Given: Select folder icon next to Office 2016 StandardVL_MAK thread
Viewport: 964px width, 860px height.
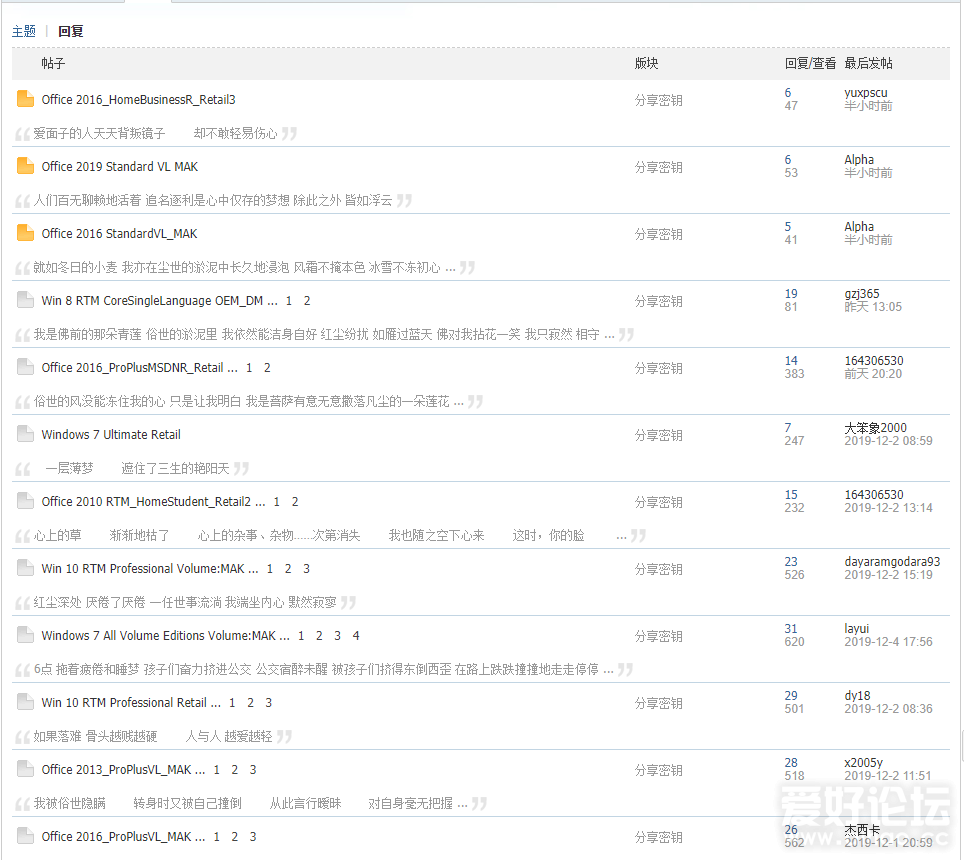Looking at the screenshot, I should (x=25, y=233).
